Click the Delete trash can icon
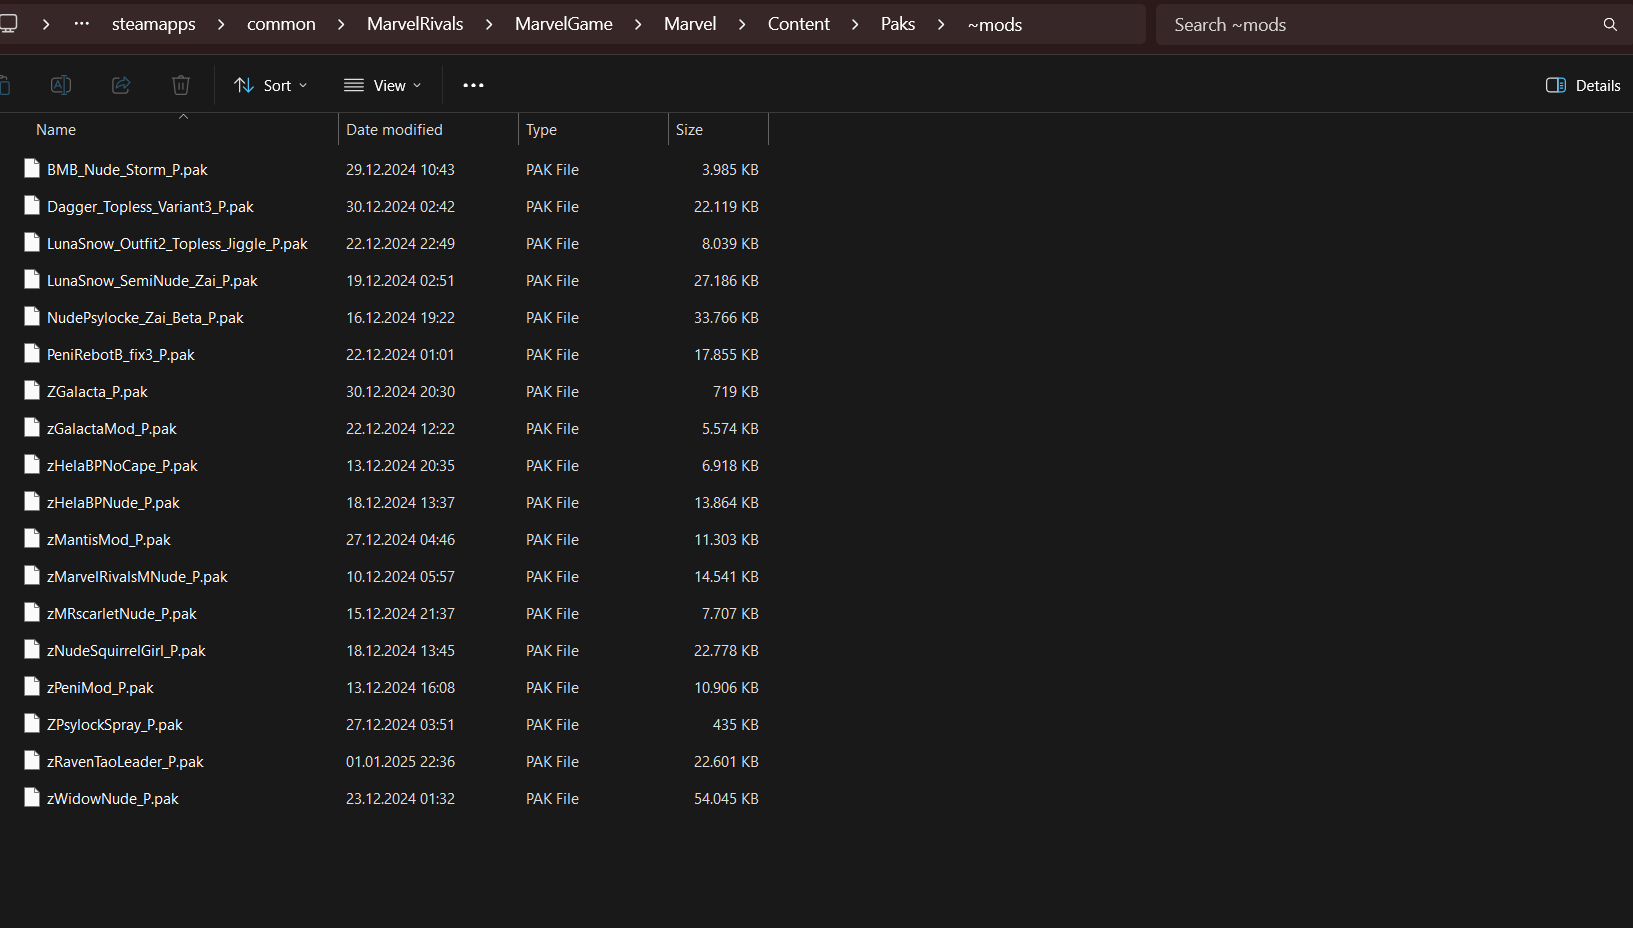 (181, 85)
